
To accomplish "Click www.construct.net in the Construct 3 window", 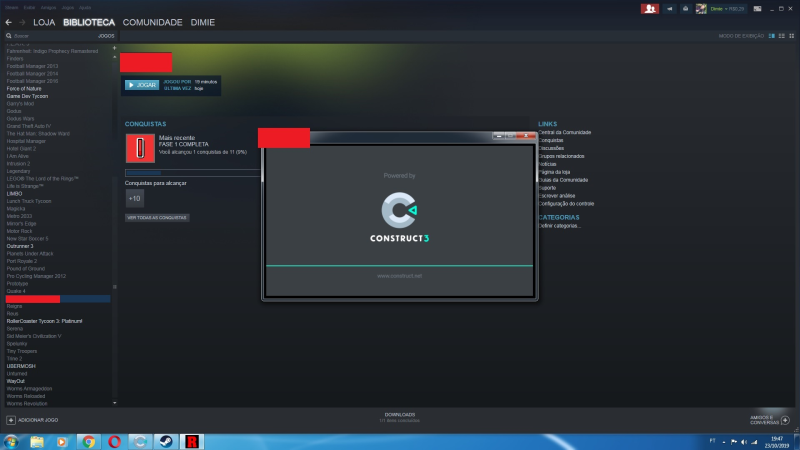I will 399,276.
